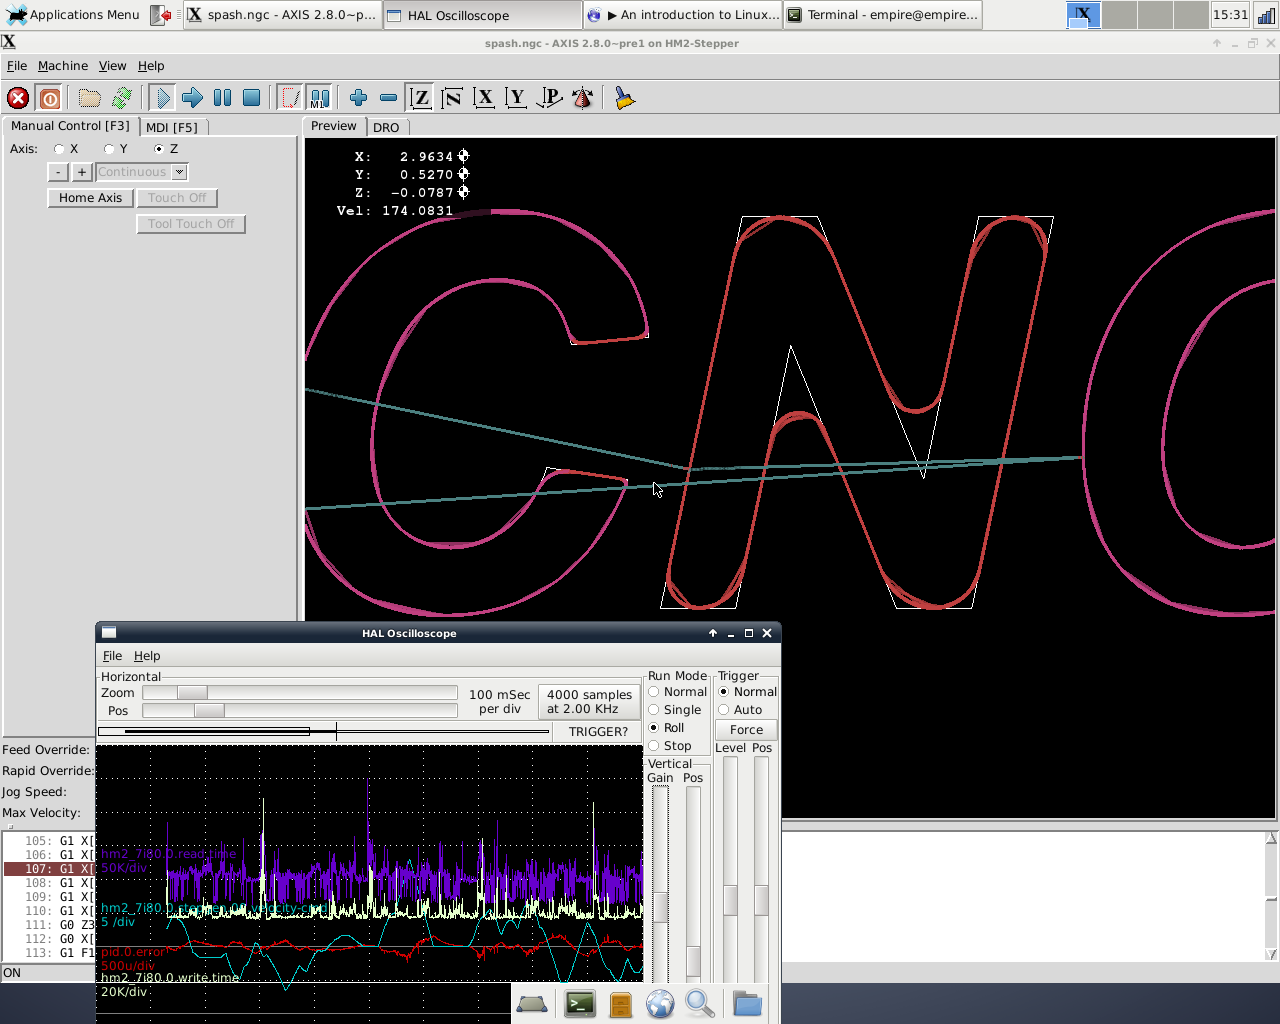Switch to side X view

[484, 98]
